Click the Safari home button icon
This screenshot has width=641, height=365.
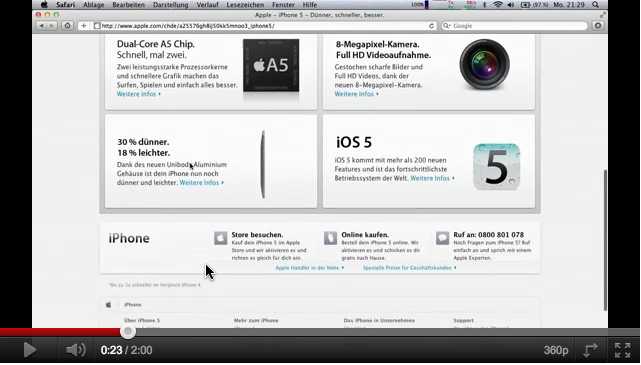67,26
